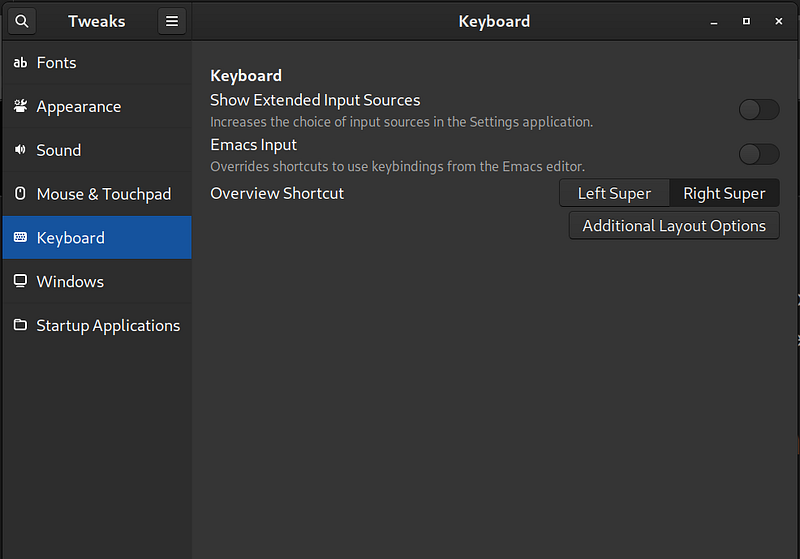Minimize the Tweaks window
Viewport: 800px width, 559px height.
coord(714,21)
